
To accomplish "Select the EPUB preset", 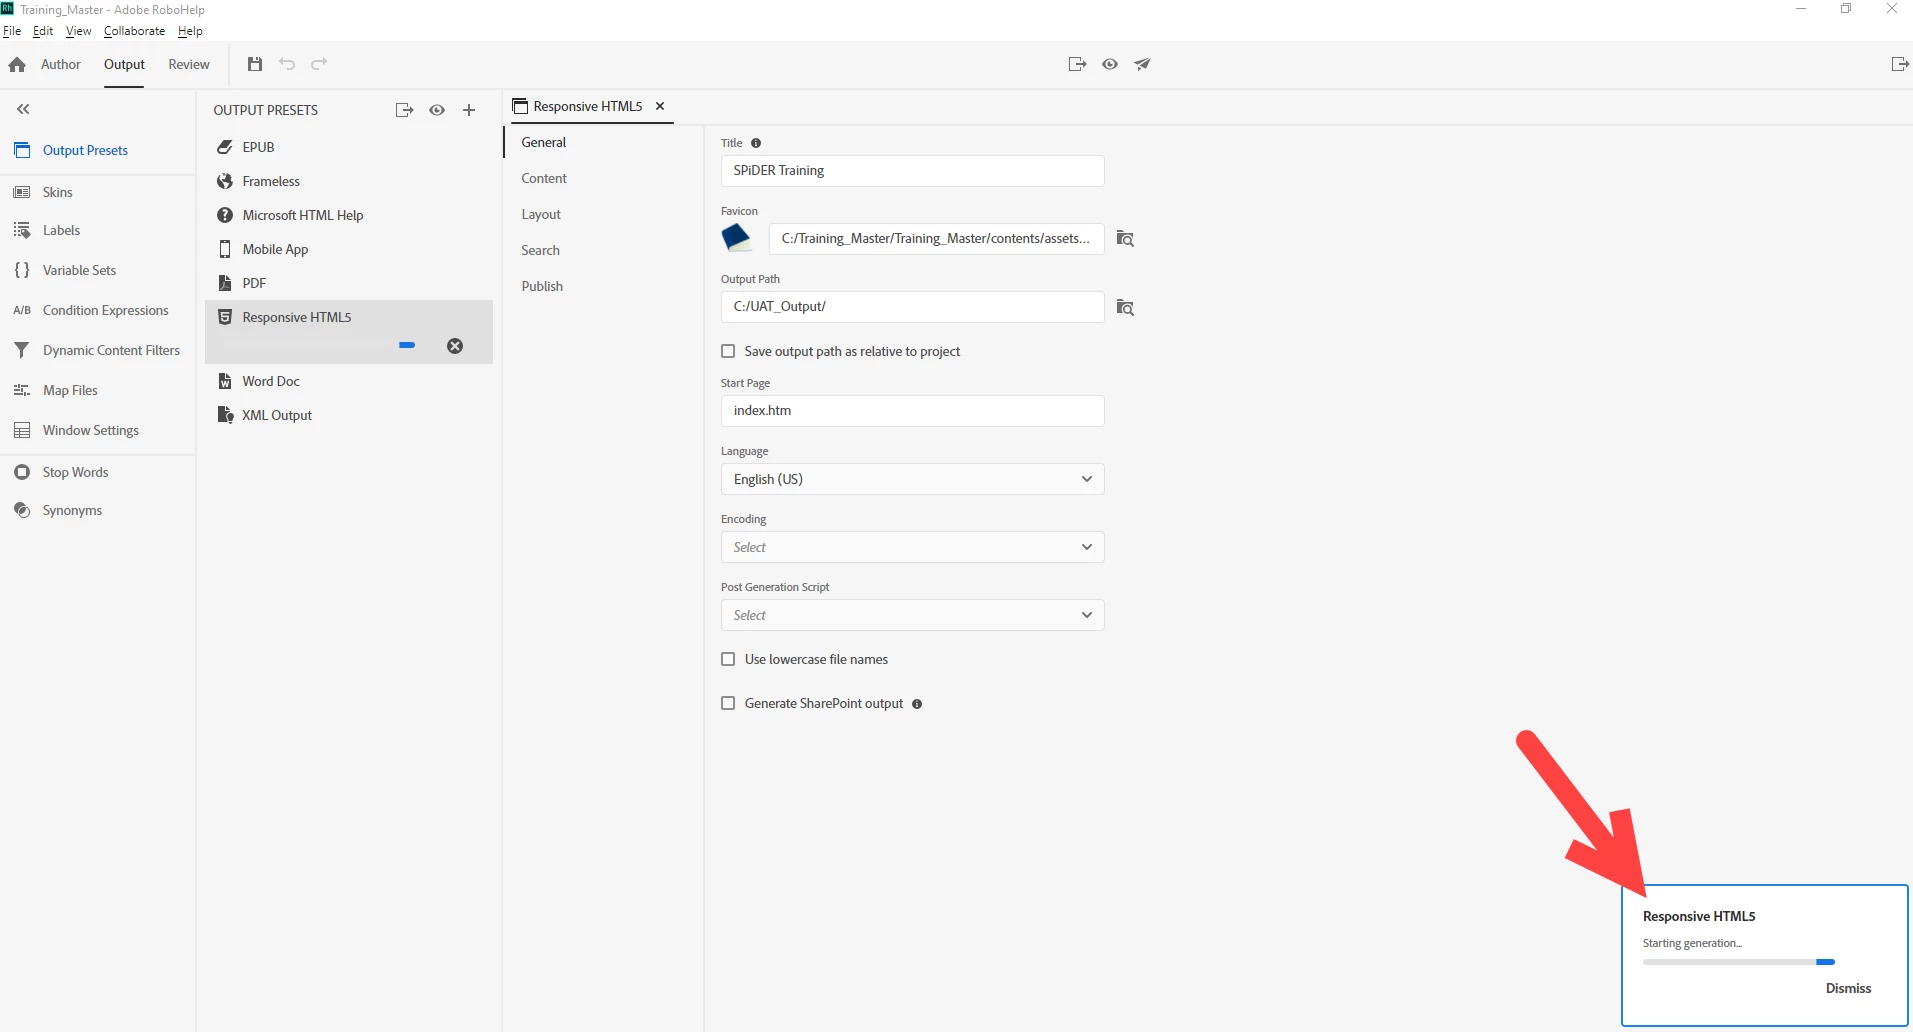I will [x=349, y=147].
